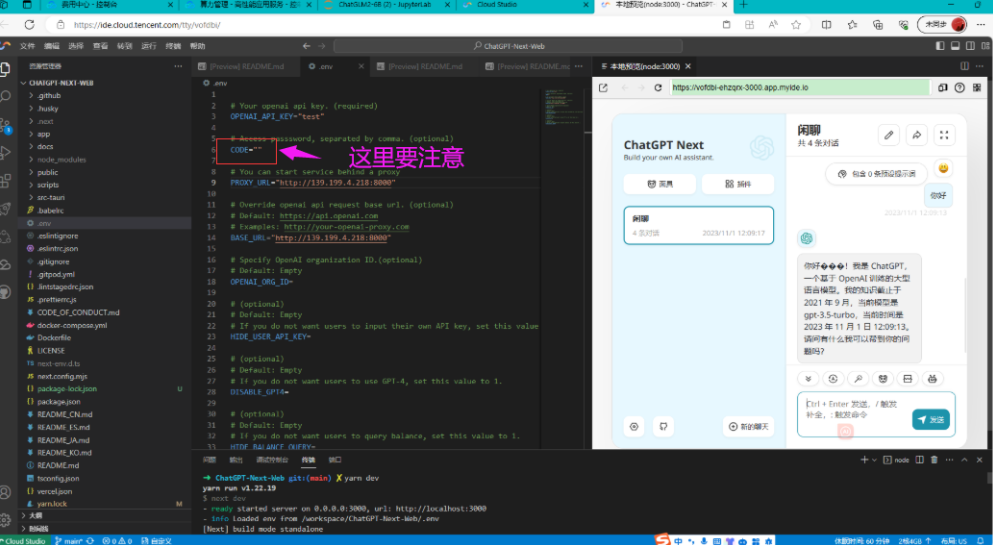Click the 发送 send button

930,419
